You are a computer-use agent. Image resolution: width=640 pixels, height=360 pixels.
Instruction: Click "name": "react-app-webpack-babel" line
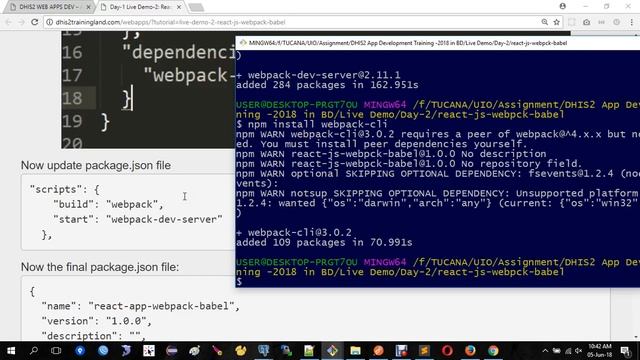[x=140, y=306]
